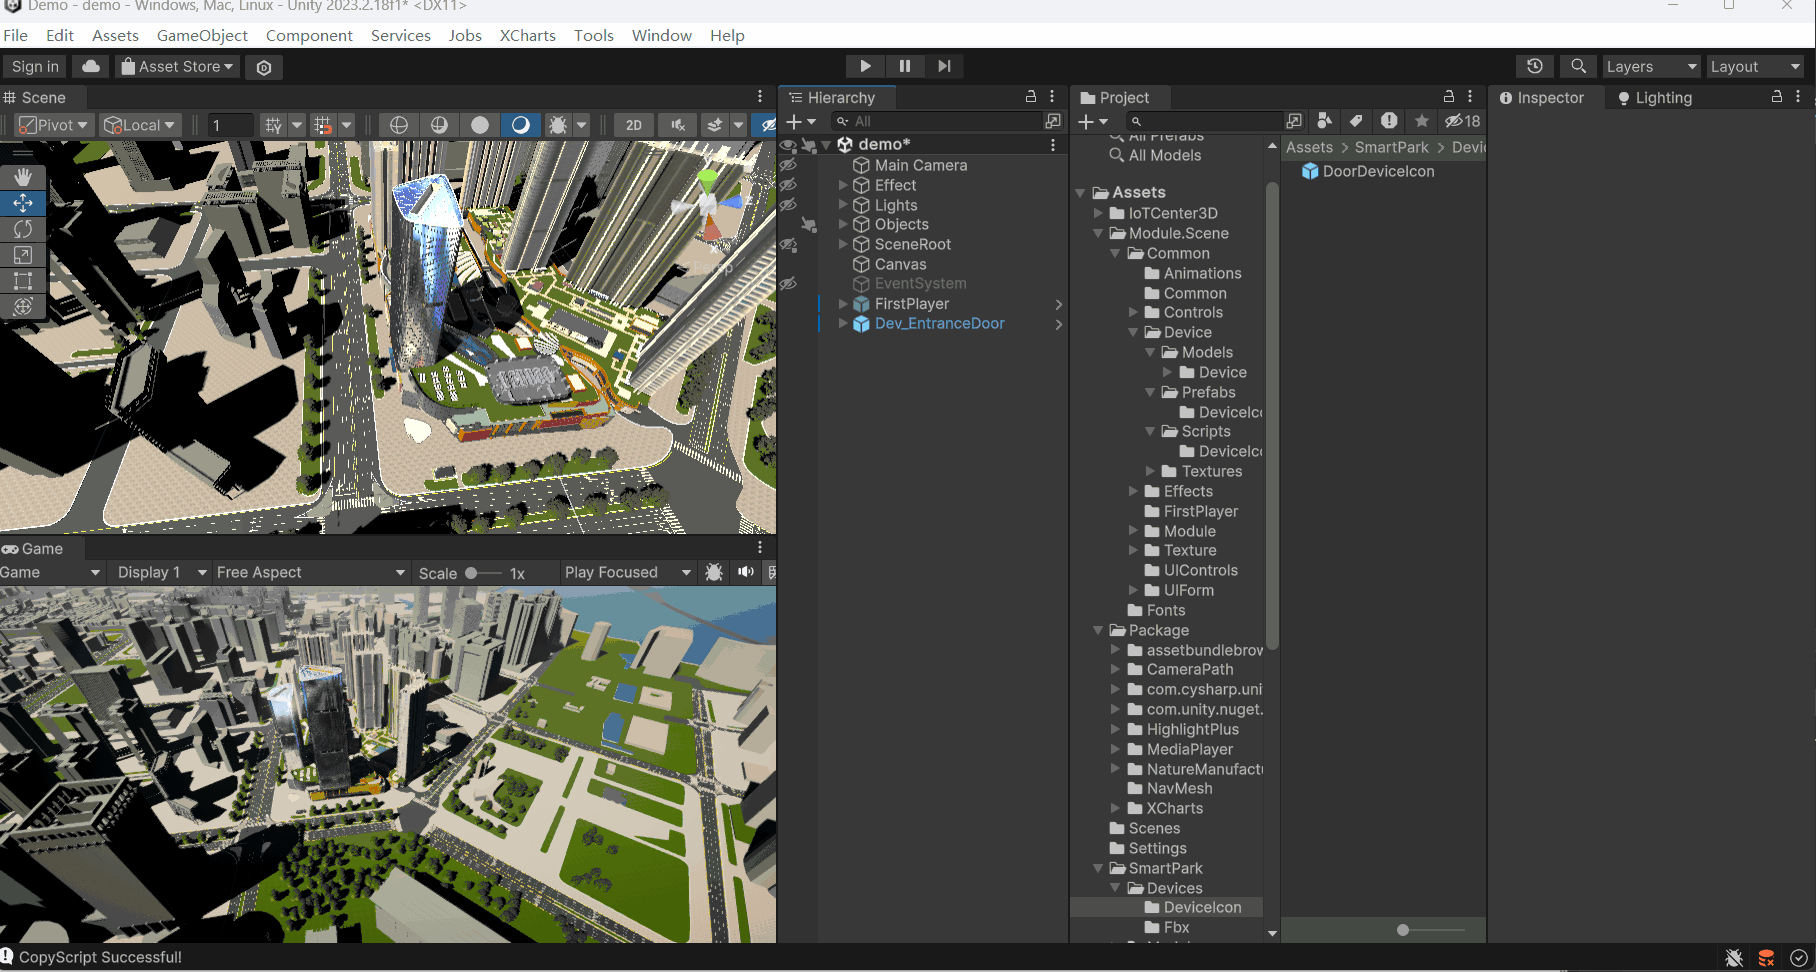
Task: Open Asset Store button
Action: pos(177,67)
